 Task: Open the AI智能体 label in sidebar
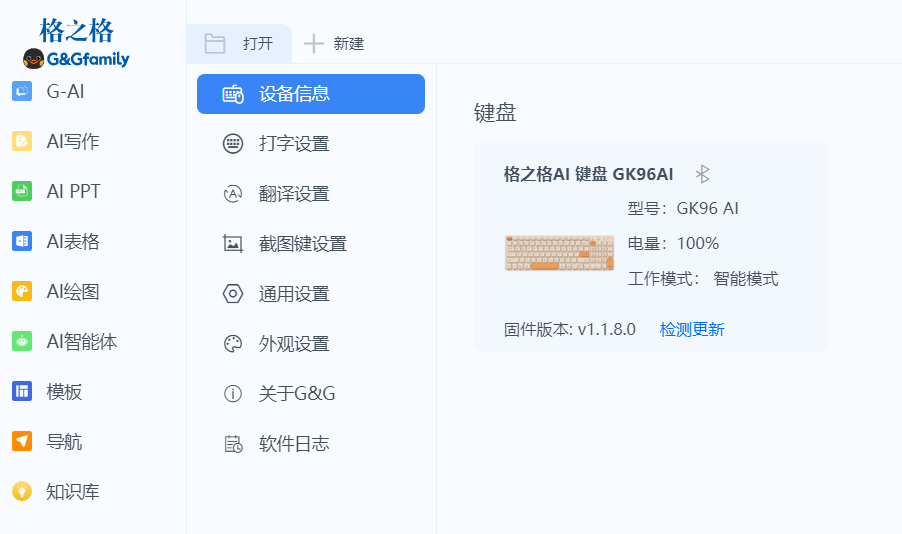82,342
